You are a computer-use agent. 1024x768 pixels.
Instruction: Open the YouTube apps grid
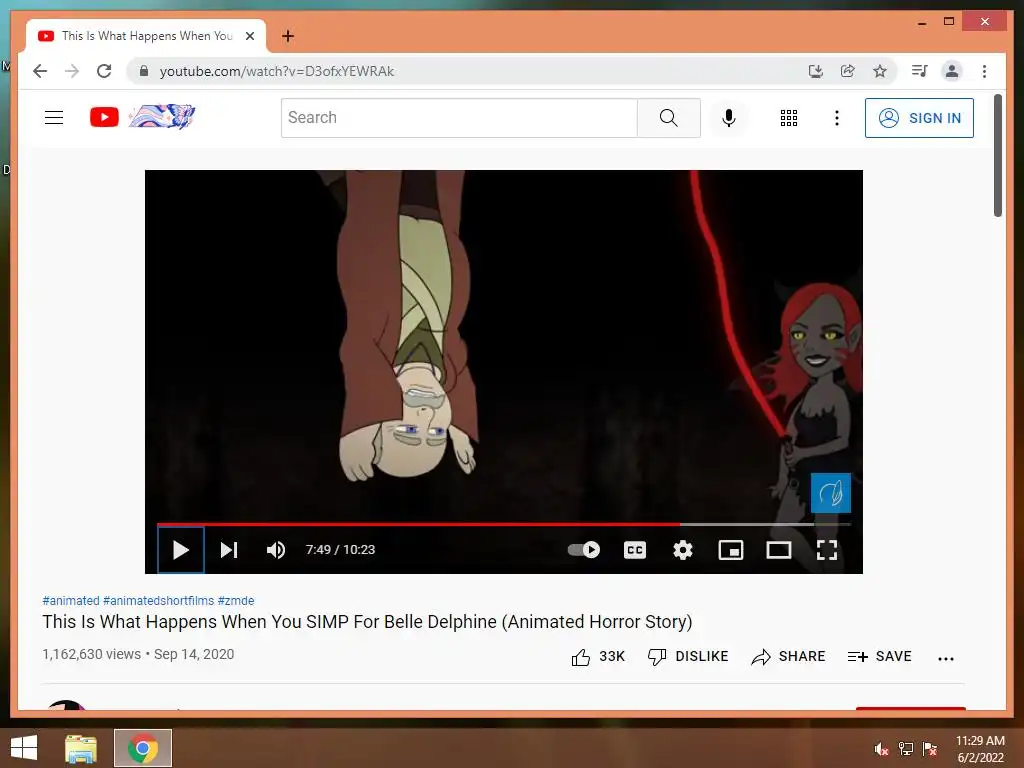click(x=789, y=118)
